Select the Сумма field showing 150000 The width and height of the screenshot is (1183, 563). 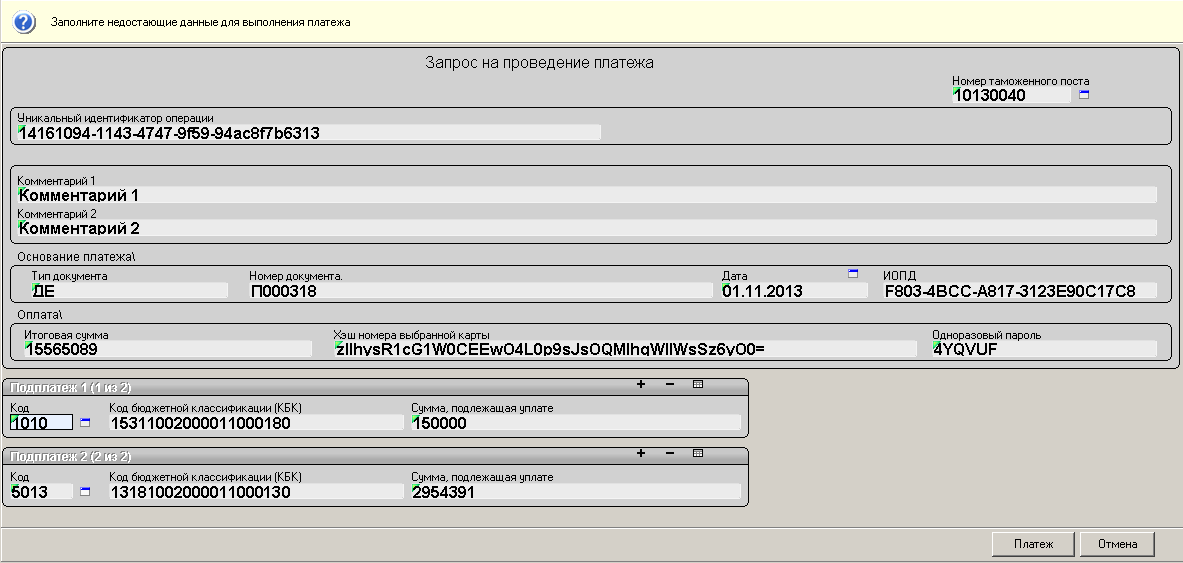tap(576, 423)
